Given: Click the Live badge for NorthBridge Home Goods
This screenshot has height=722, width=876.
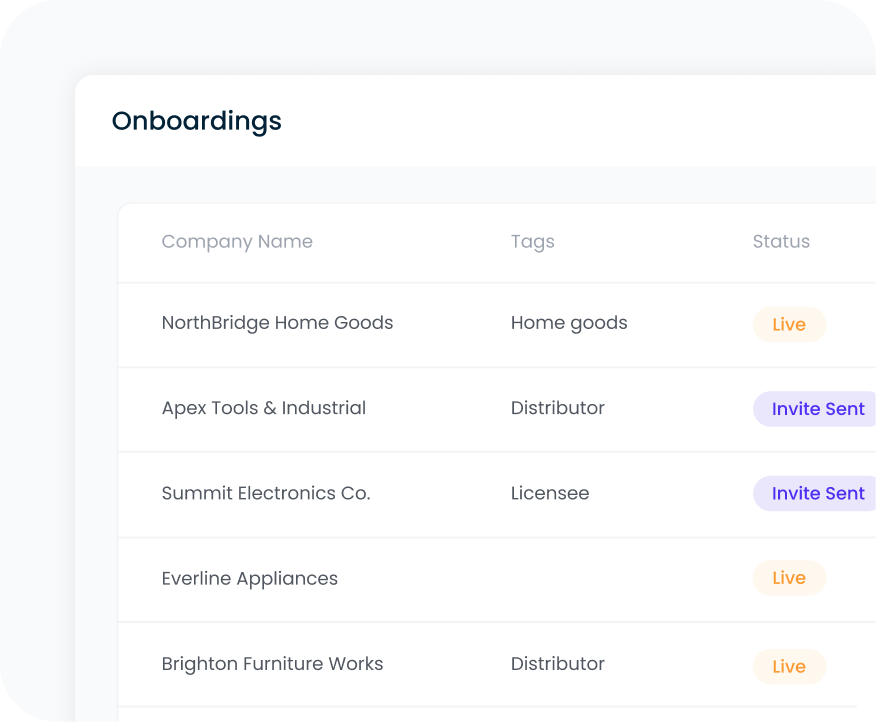Looking at the screenshot, I should tap(789, 324).
